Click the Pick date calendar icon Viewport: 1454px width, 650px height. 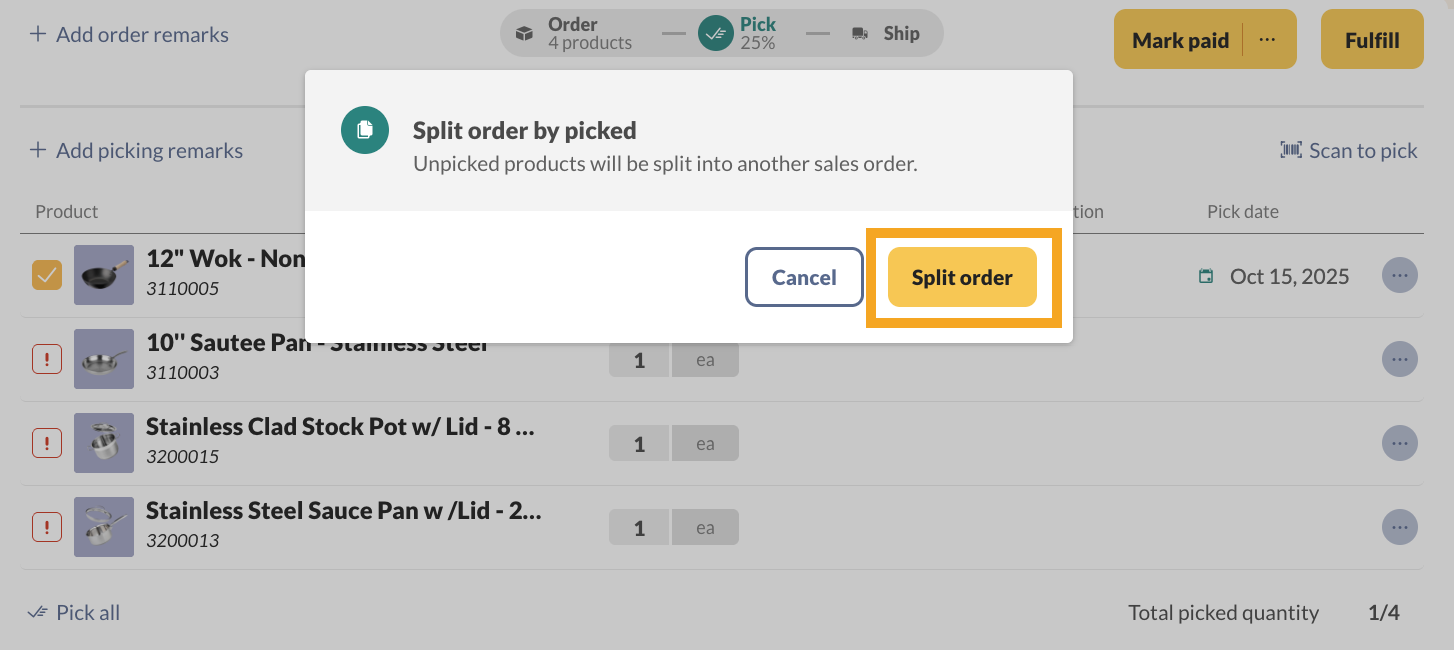point(1207,276)
